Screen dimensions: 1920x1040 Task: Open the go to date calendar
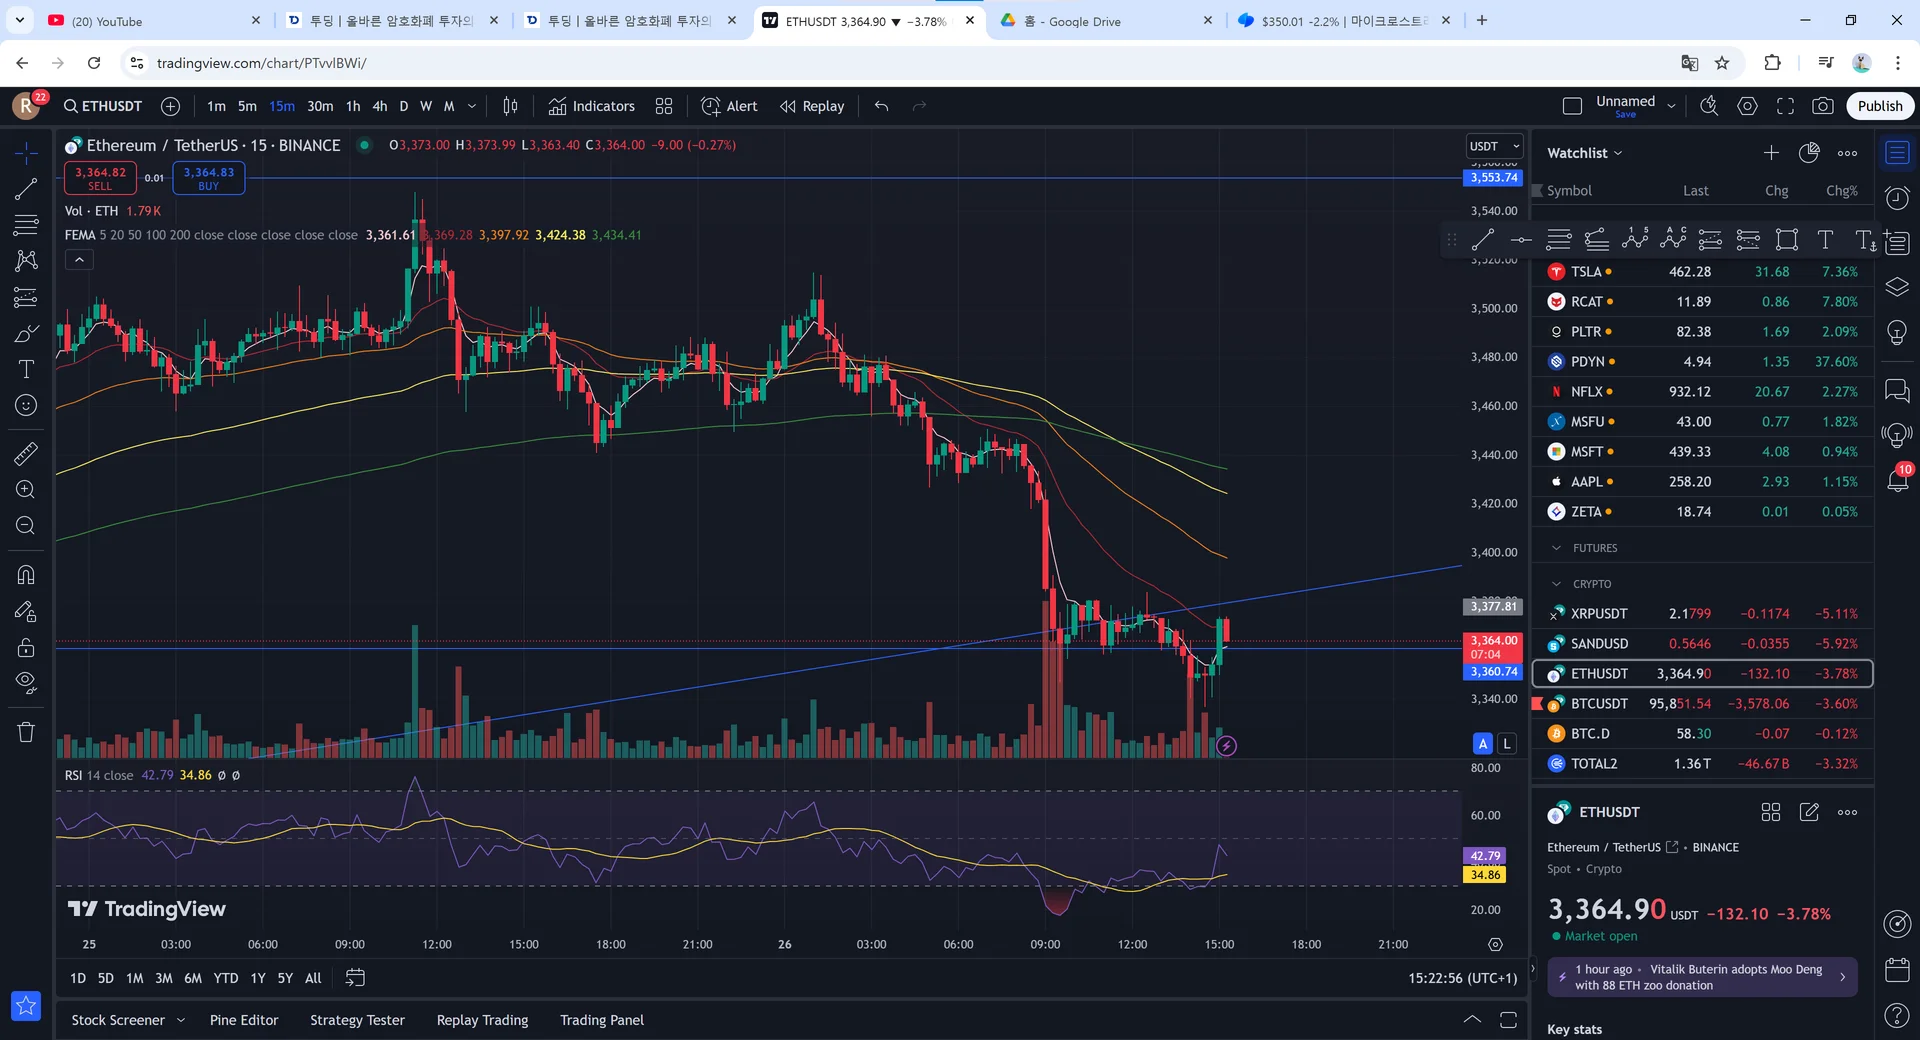click(355, 978)
